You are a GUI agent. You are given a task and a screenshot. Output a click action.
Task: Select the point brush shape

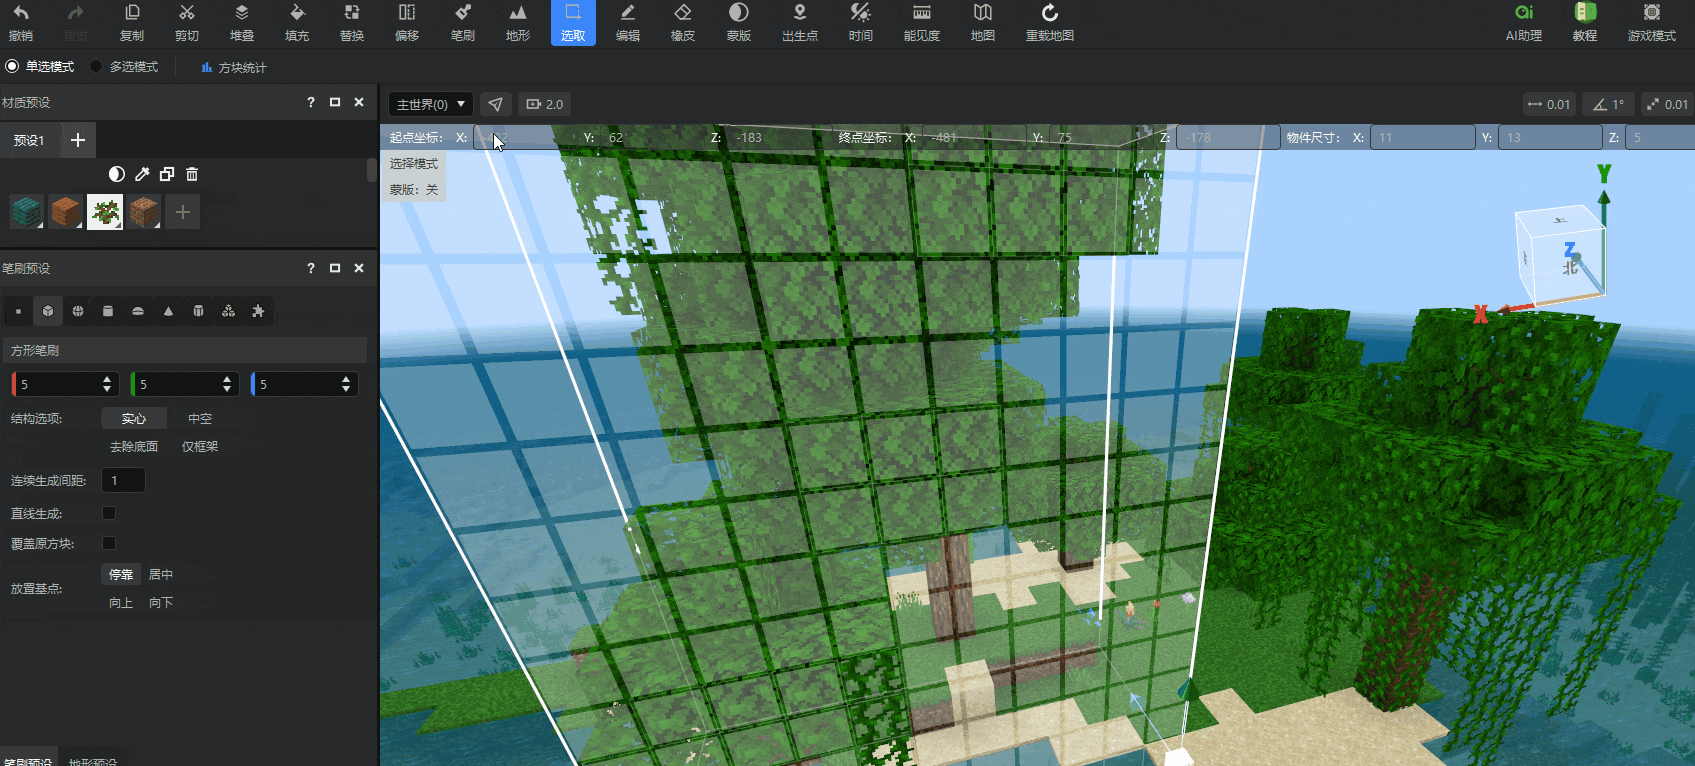[x=18, y=311]
